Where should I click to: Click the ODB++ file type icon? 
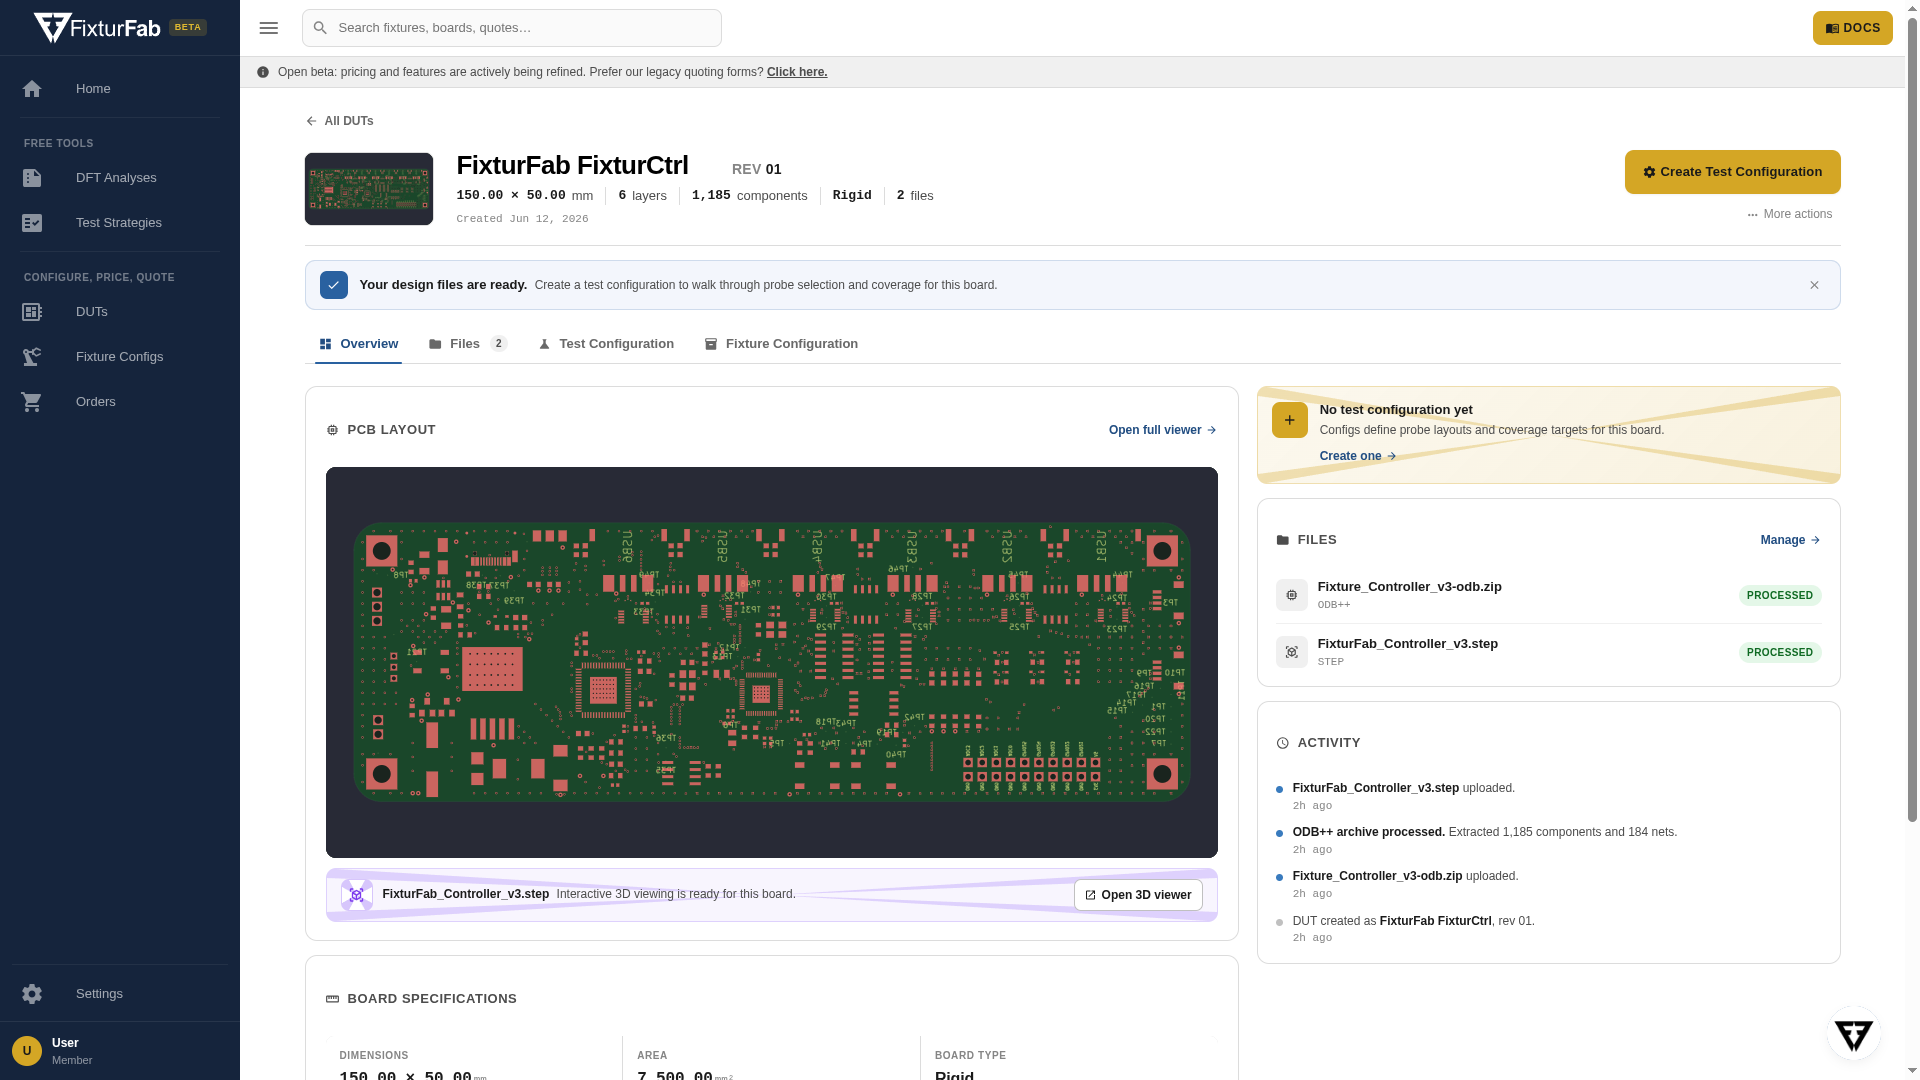1292,595
